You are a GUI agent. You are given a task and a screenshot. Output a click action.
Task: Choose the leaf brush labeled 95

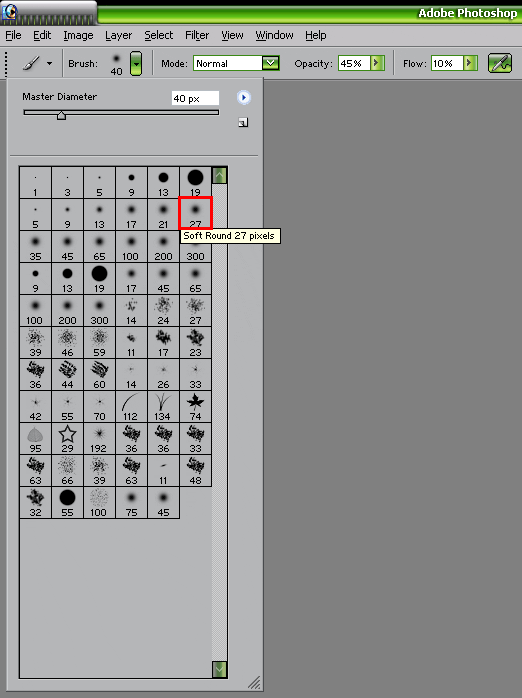pyautogui.click(x=35, y=438)
